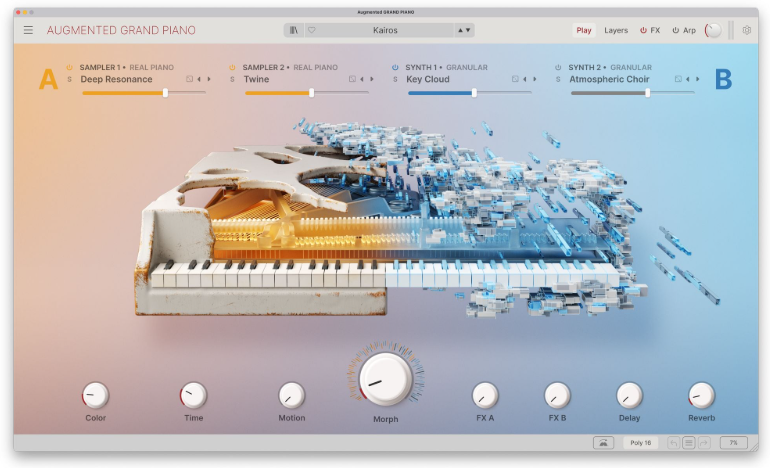This screenshot has width=770, height=468.
Task: Click the Delay knob
Action: point(630,395)
